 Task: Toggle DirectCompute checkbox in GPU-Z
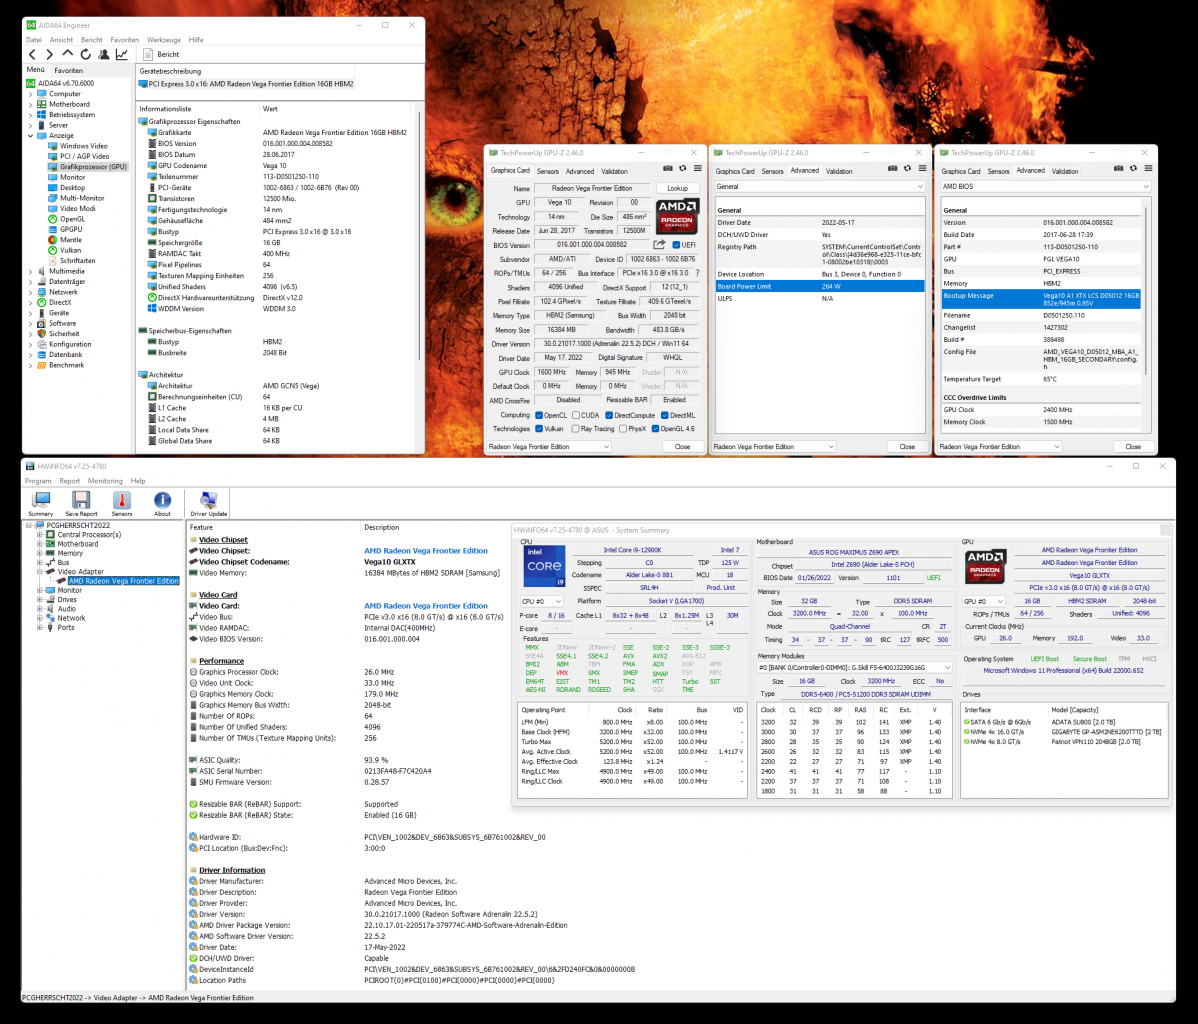pos(609,416)
